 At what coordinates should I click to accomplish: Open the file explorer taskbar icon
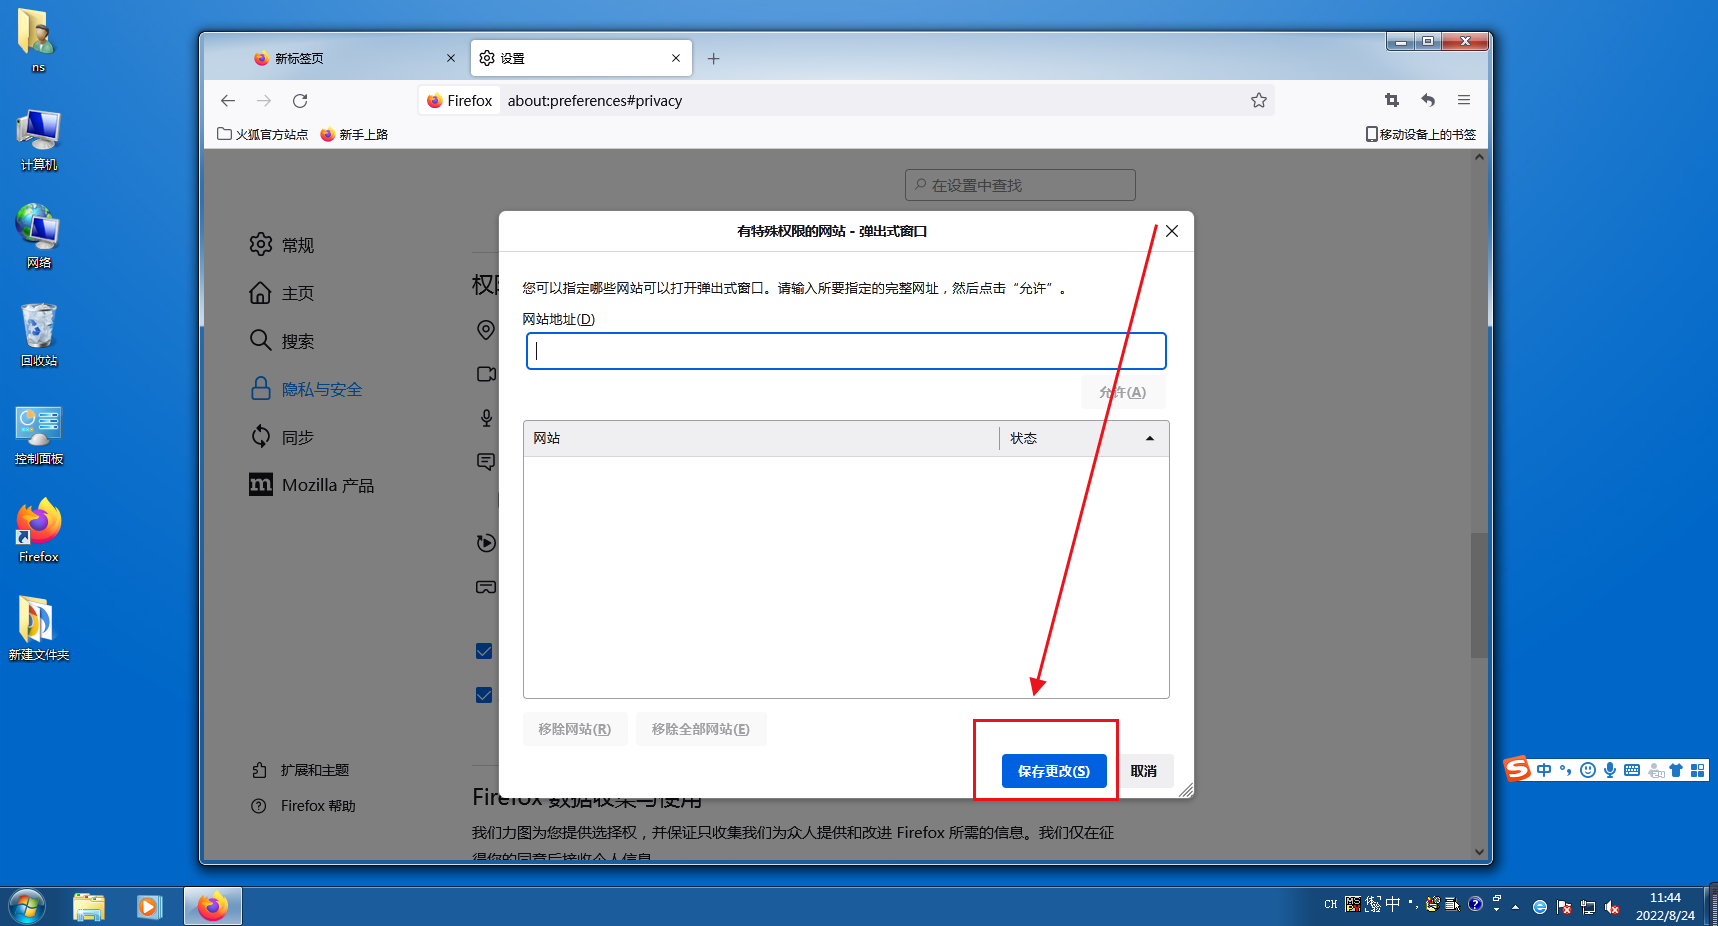tap(89, 907)
